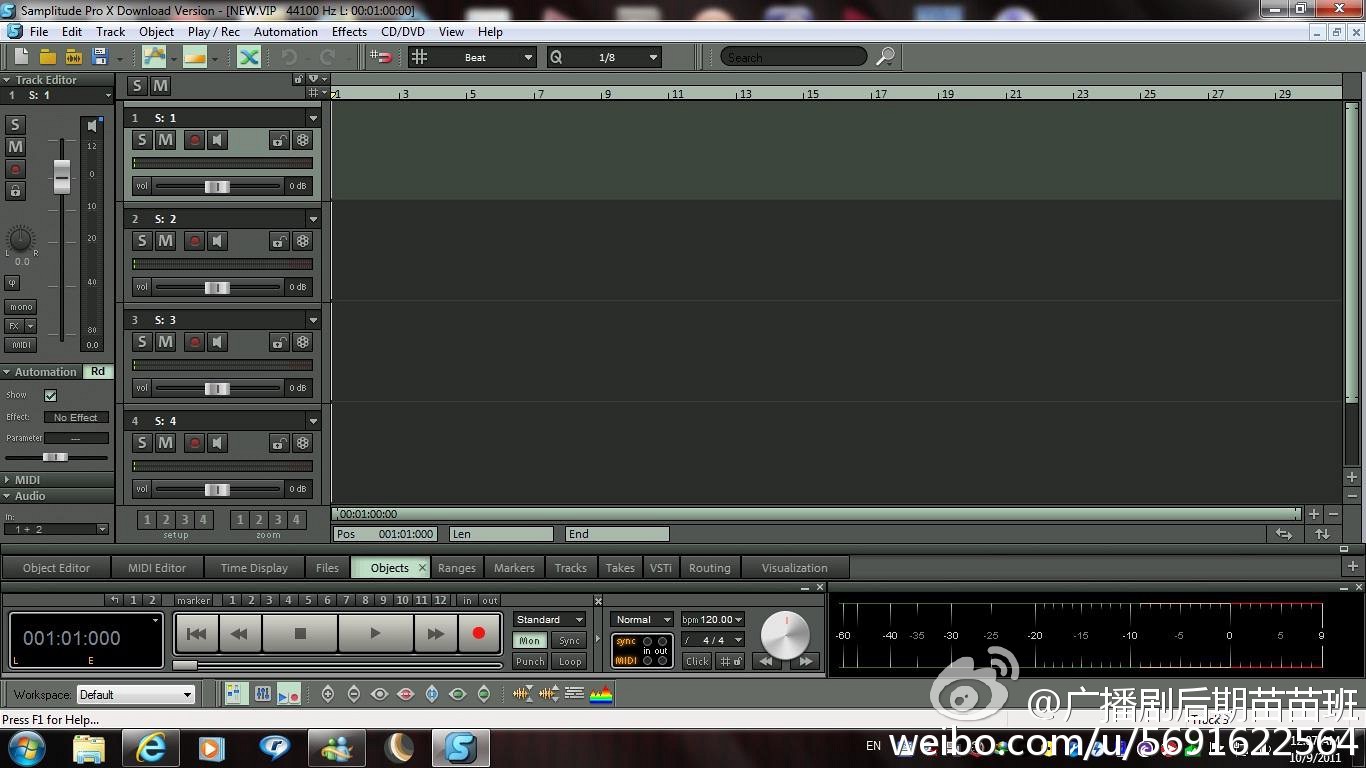Create a new project with New icon

pos(21,57)
